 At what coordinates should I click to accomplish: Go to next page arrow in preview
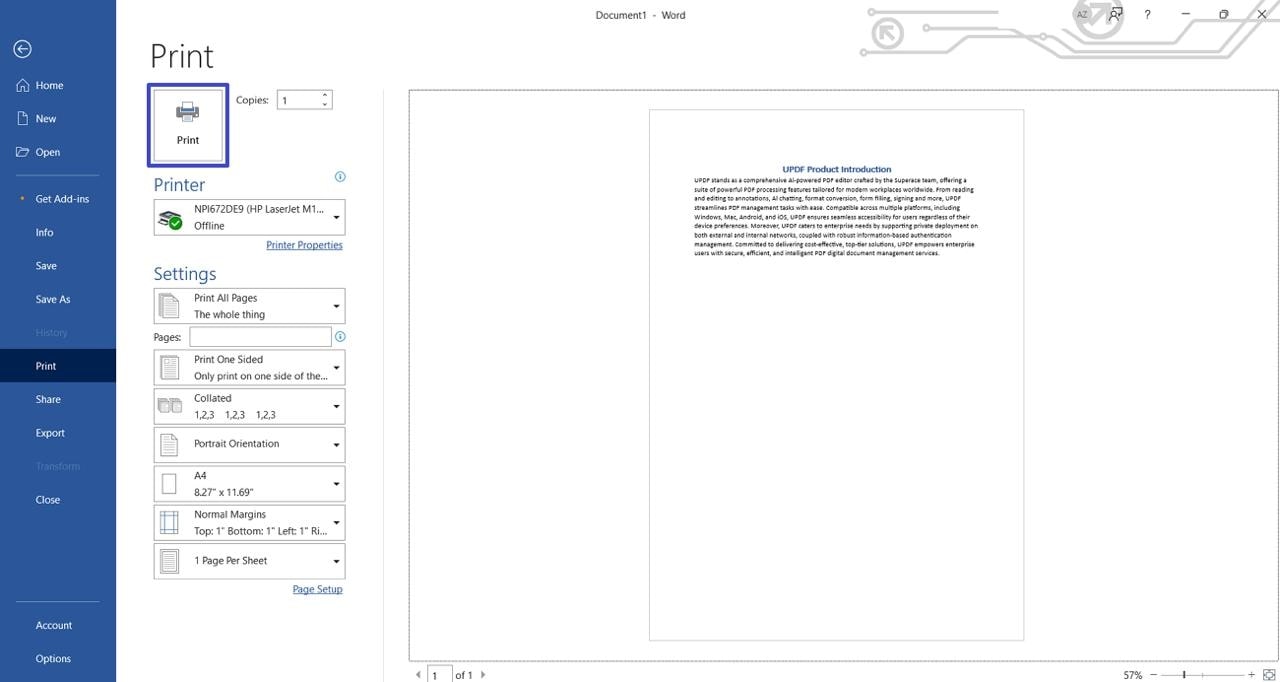pyautogui.click(x=483, y=675)
